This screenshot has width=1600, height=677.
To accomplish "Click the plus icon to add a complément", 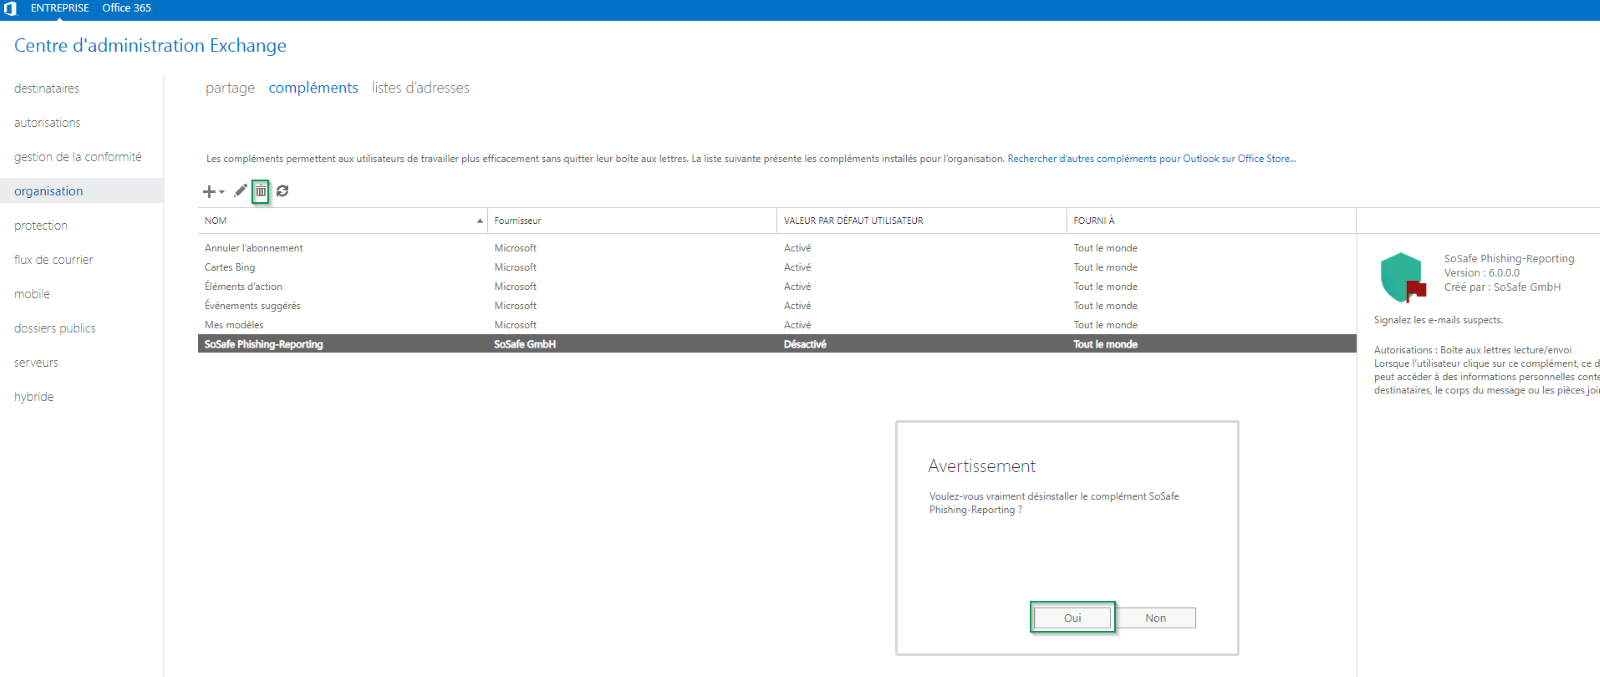I will 209,191.
